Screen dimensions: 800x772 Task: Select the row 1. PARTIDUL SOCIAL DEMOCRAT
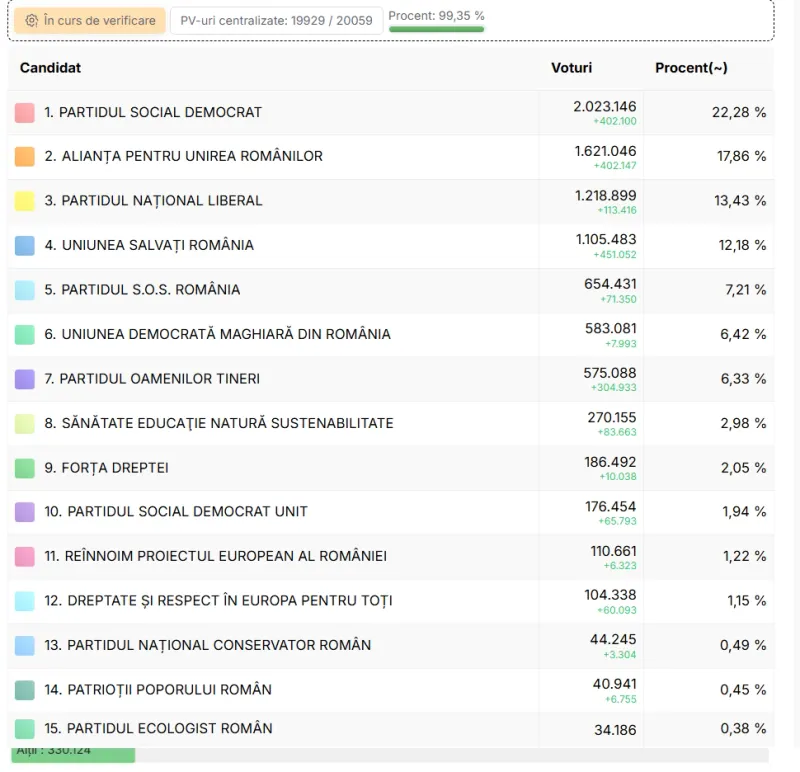coord(391,113)
